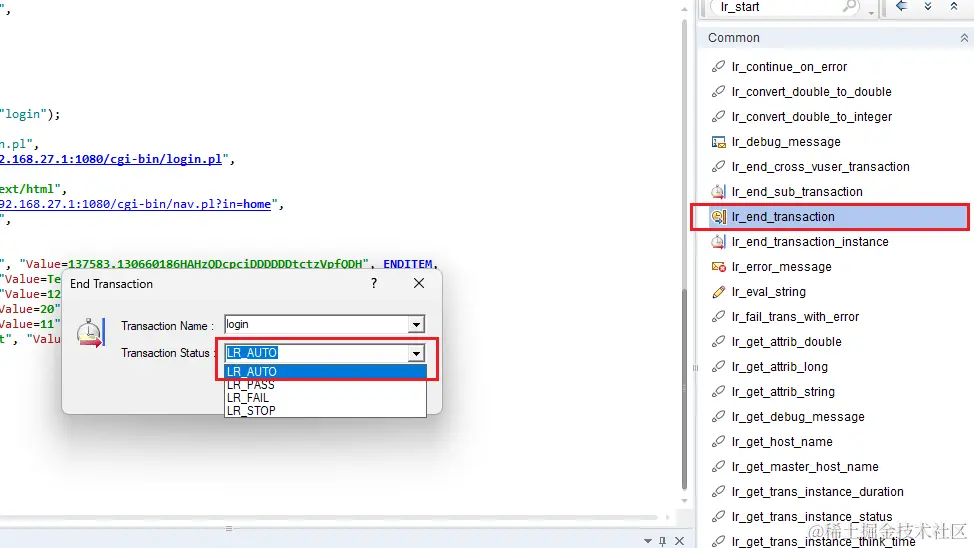Screen dimensions: 974x548
Task: Click the lr_error_message icon
Action: pos(718,267)
